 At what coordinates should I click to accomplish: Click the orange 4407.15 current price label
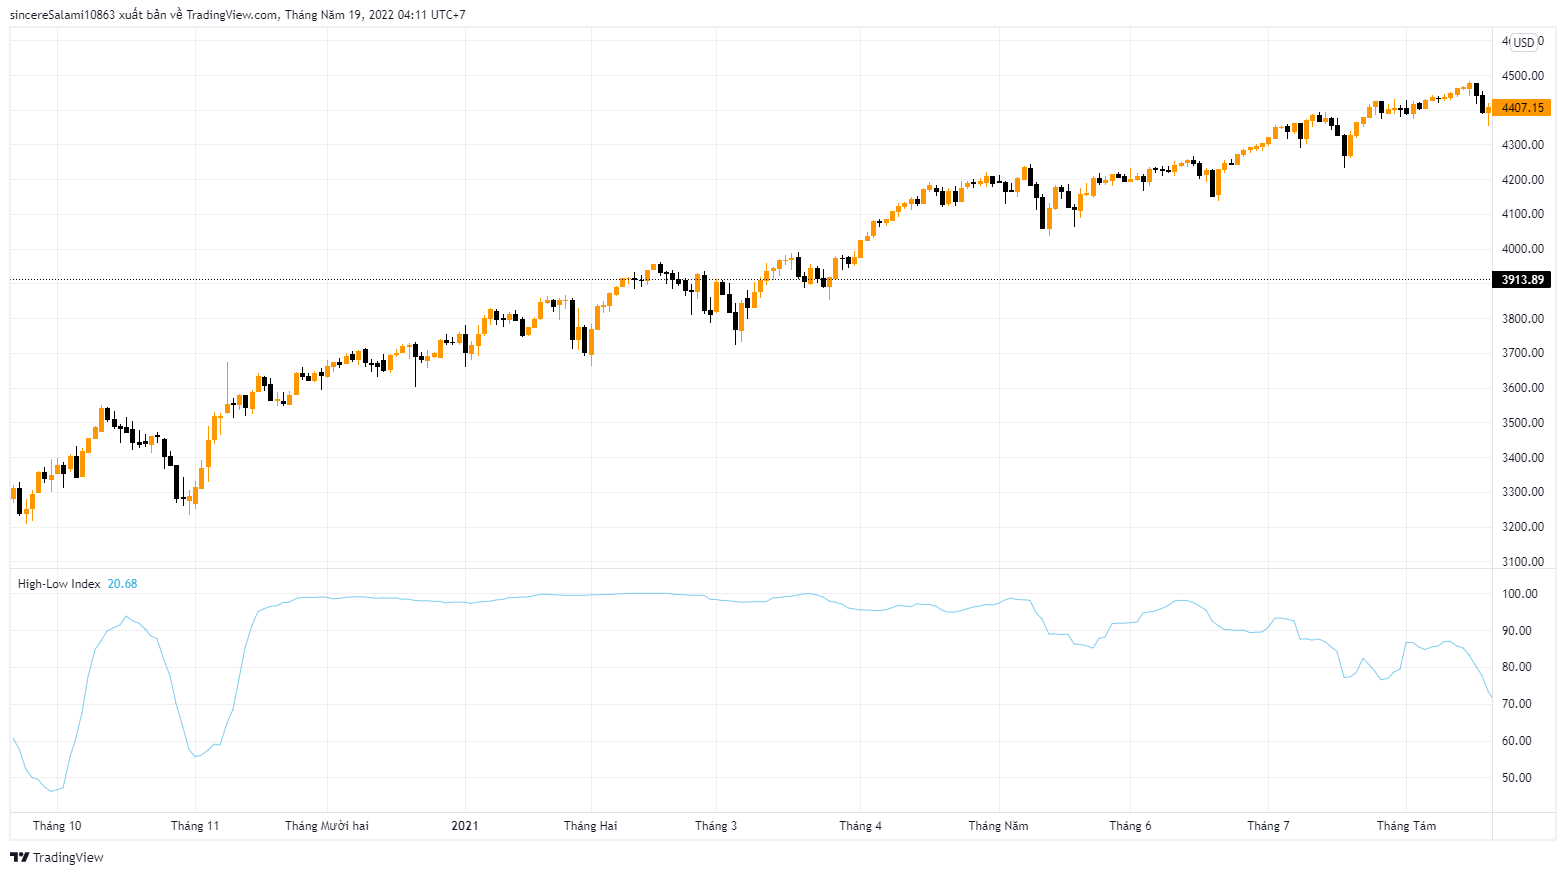click(1522, 108)
